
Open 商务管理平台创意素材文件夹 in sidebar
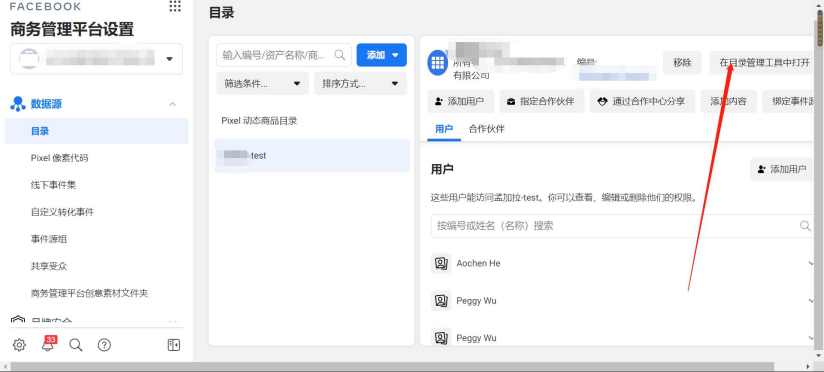click(89, 293)
